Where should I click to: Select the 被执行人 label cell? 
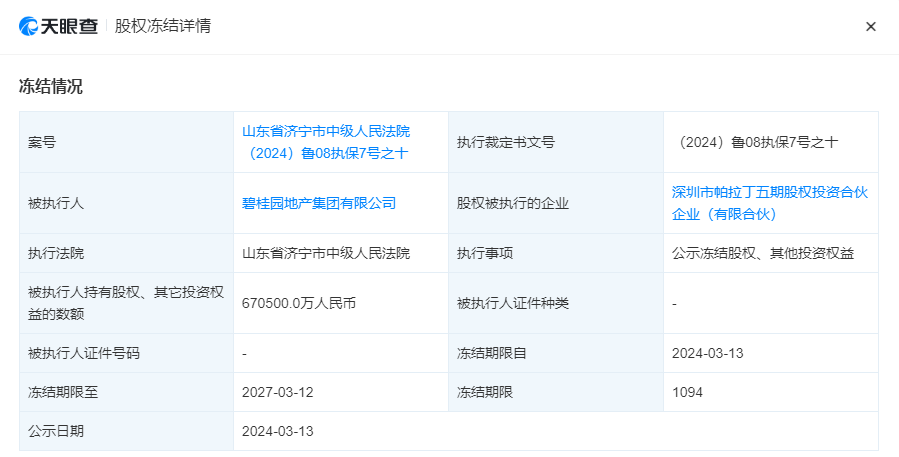(127, 203)
